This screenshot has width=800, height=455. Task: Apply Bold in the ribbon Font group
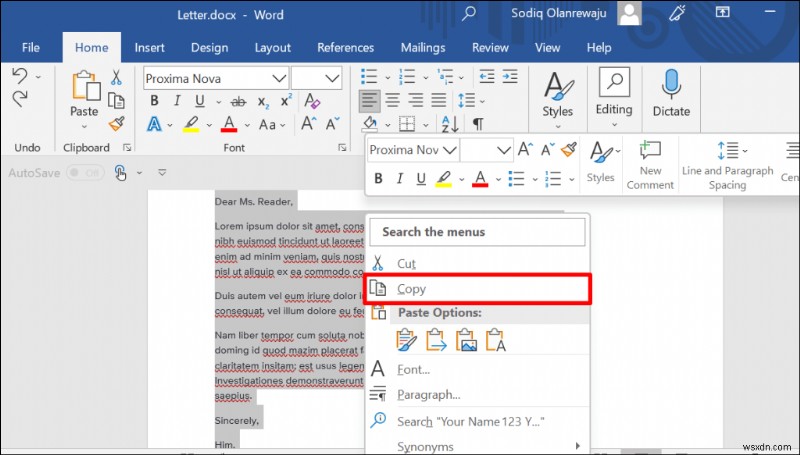[x=154, y=101]
